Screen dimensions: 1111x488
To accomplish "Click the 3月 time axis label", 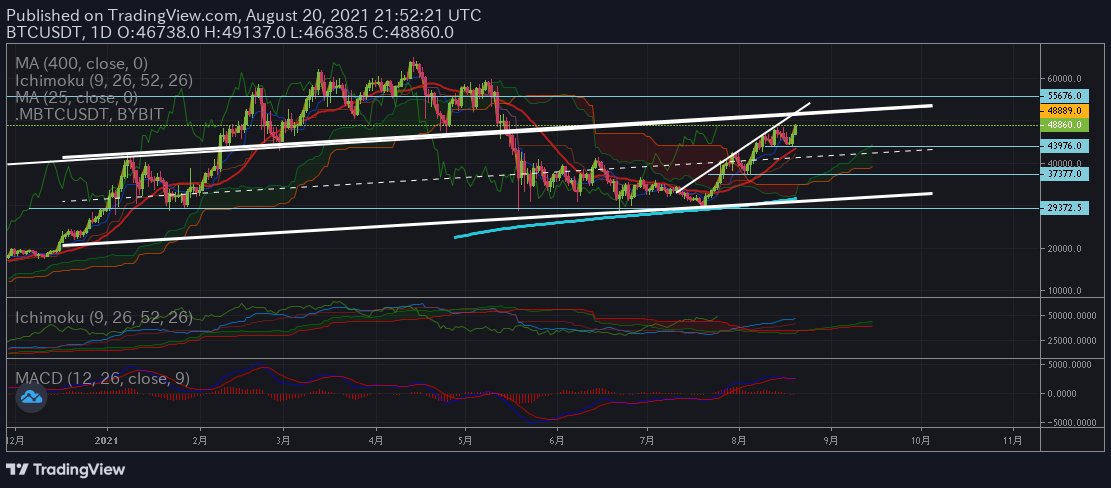I will (x=283, y=440).
